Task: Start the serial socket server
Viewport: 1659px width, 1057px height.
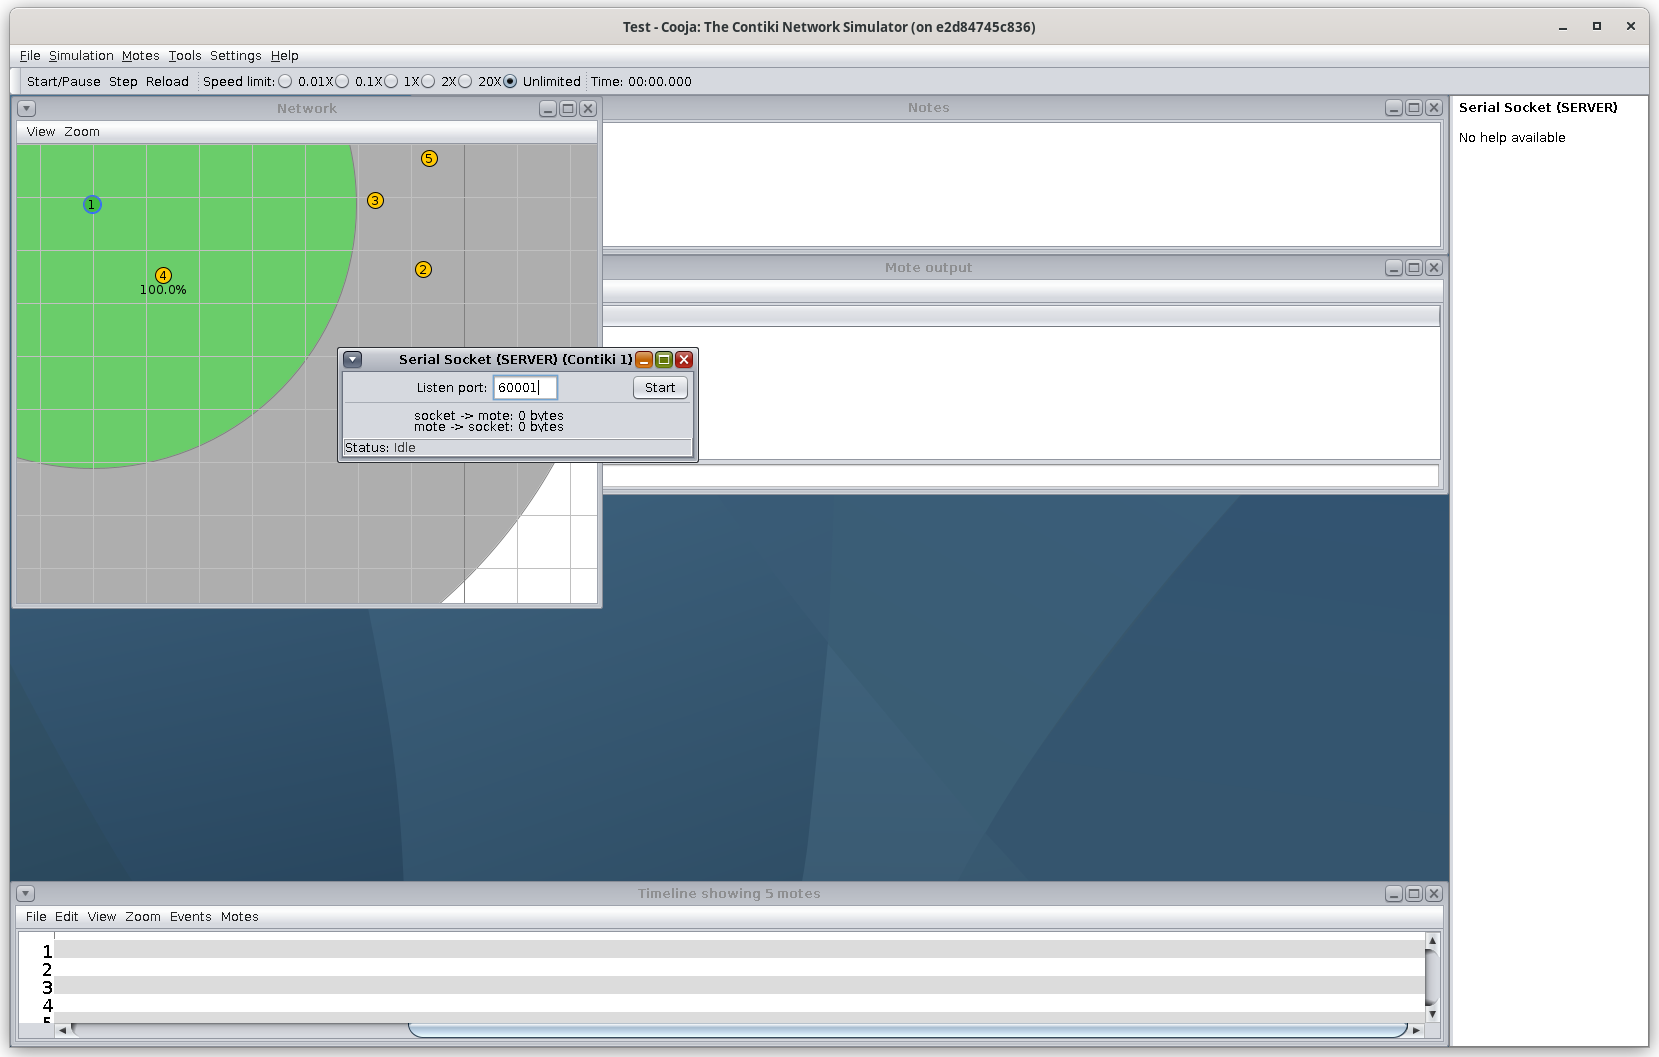Action: (660, 387)
